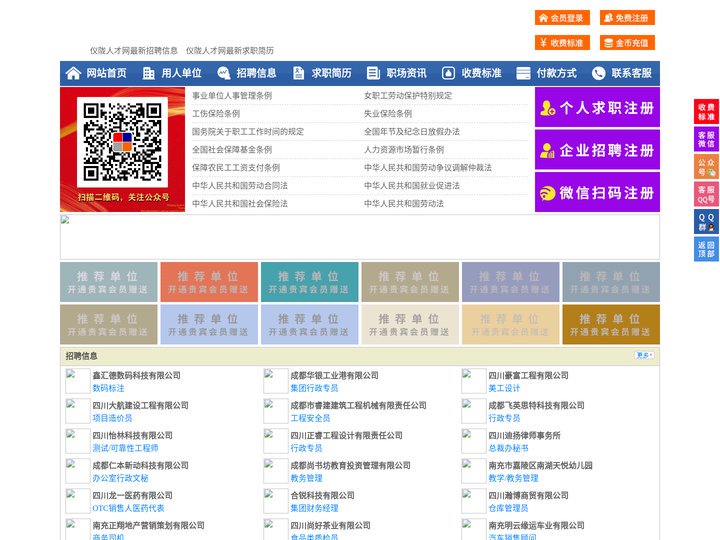Click the 免费注册 register button
720x540 pixels.
627,18
